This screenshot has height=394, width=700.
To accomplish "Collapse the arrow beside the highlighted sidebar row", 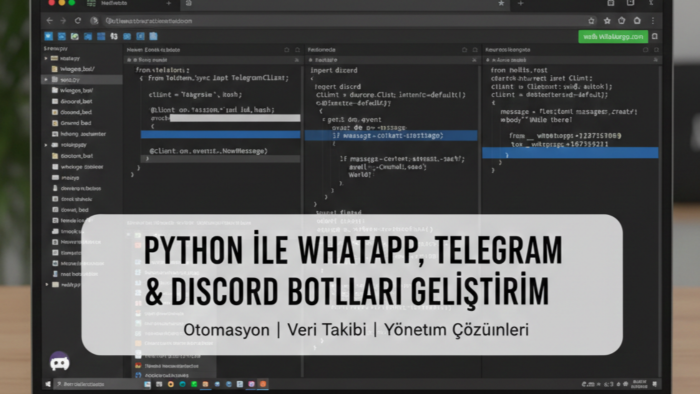I will click(x=46, y=79).
